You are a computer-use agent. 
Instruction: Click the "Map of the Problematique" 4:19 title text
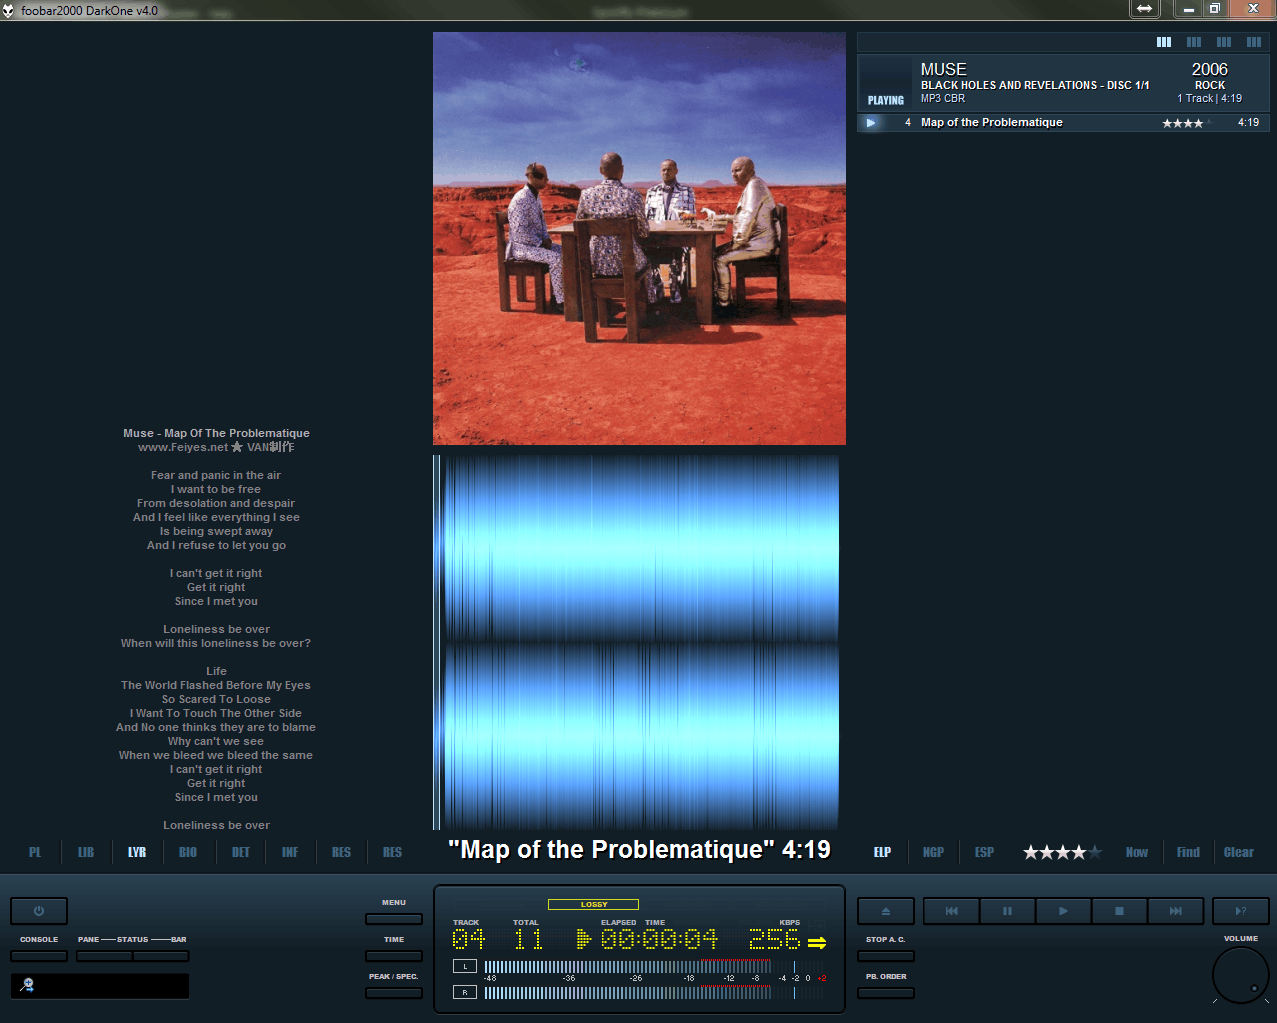tap(639, 850)
